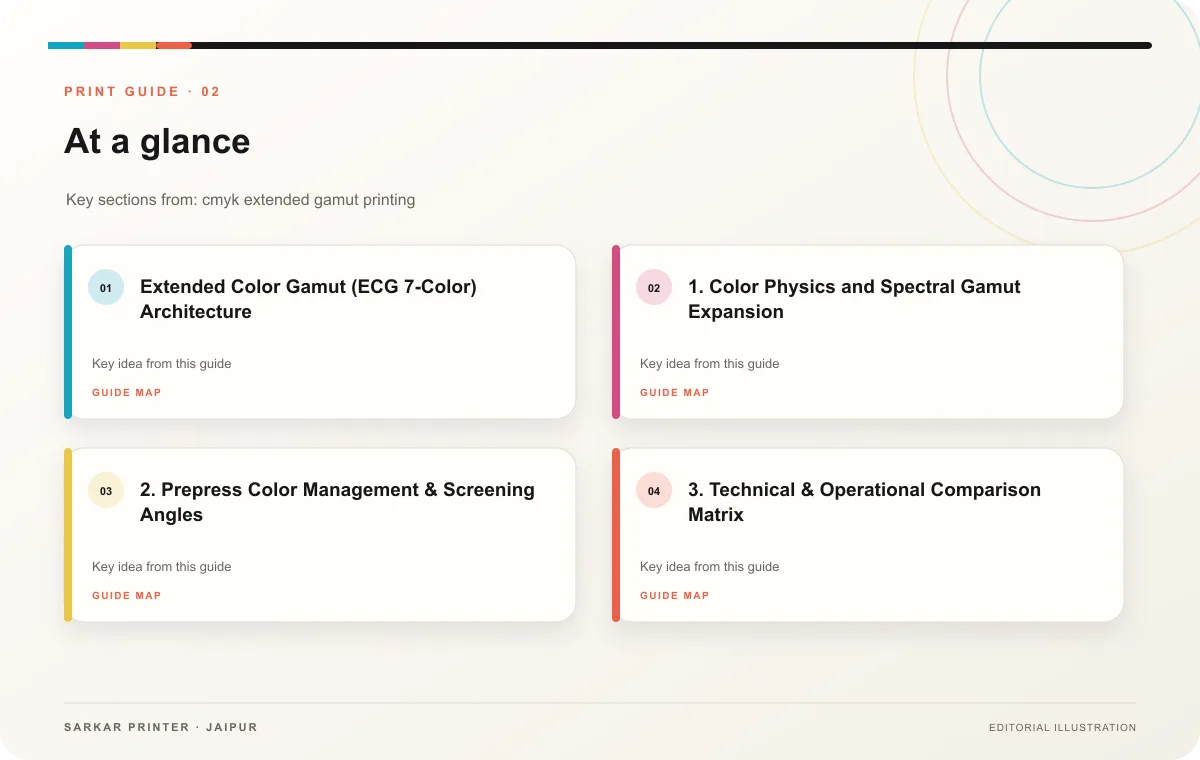
Task: Click GUIDE MAP in the Comparison Matrix card
Action: click(675, 596)
